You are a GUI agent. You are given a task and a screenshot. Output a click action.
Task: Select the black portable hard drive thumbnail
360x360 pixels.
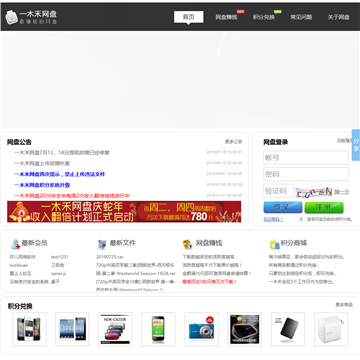[x=288, y=329]
